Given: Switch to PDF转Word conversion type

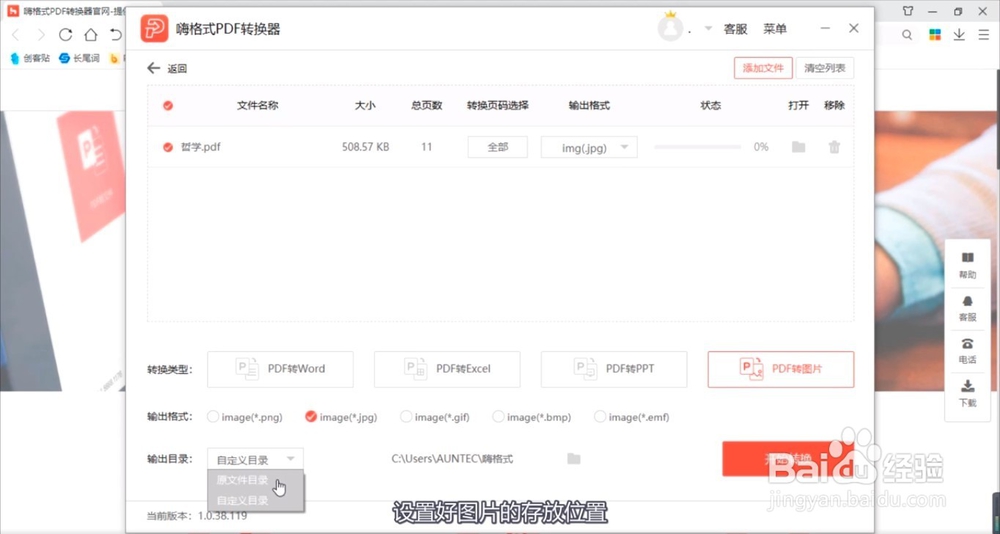Looking at the screenshot, I should pyautogui.click(x=280, y=369).
